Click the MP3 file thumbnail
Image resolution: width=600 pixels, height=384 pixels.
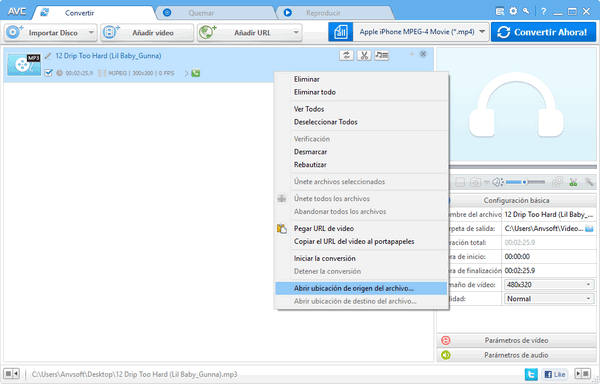pyautogui.click(x=24, y=65)
